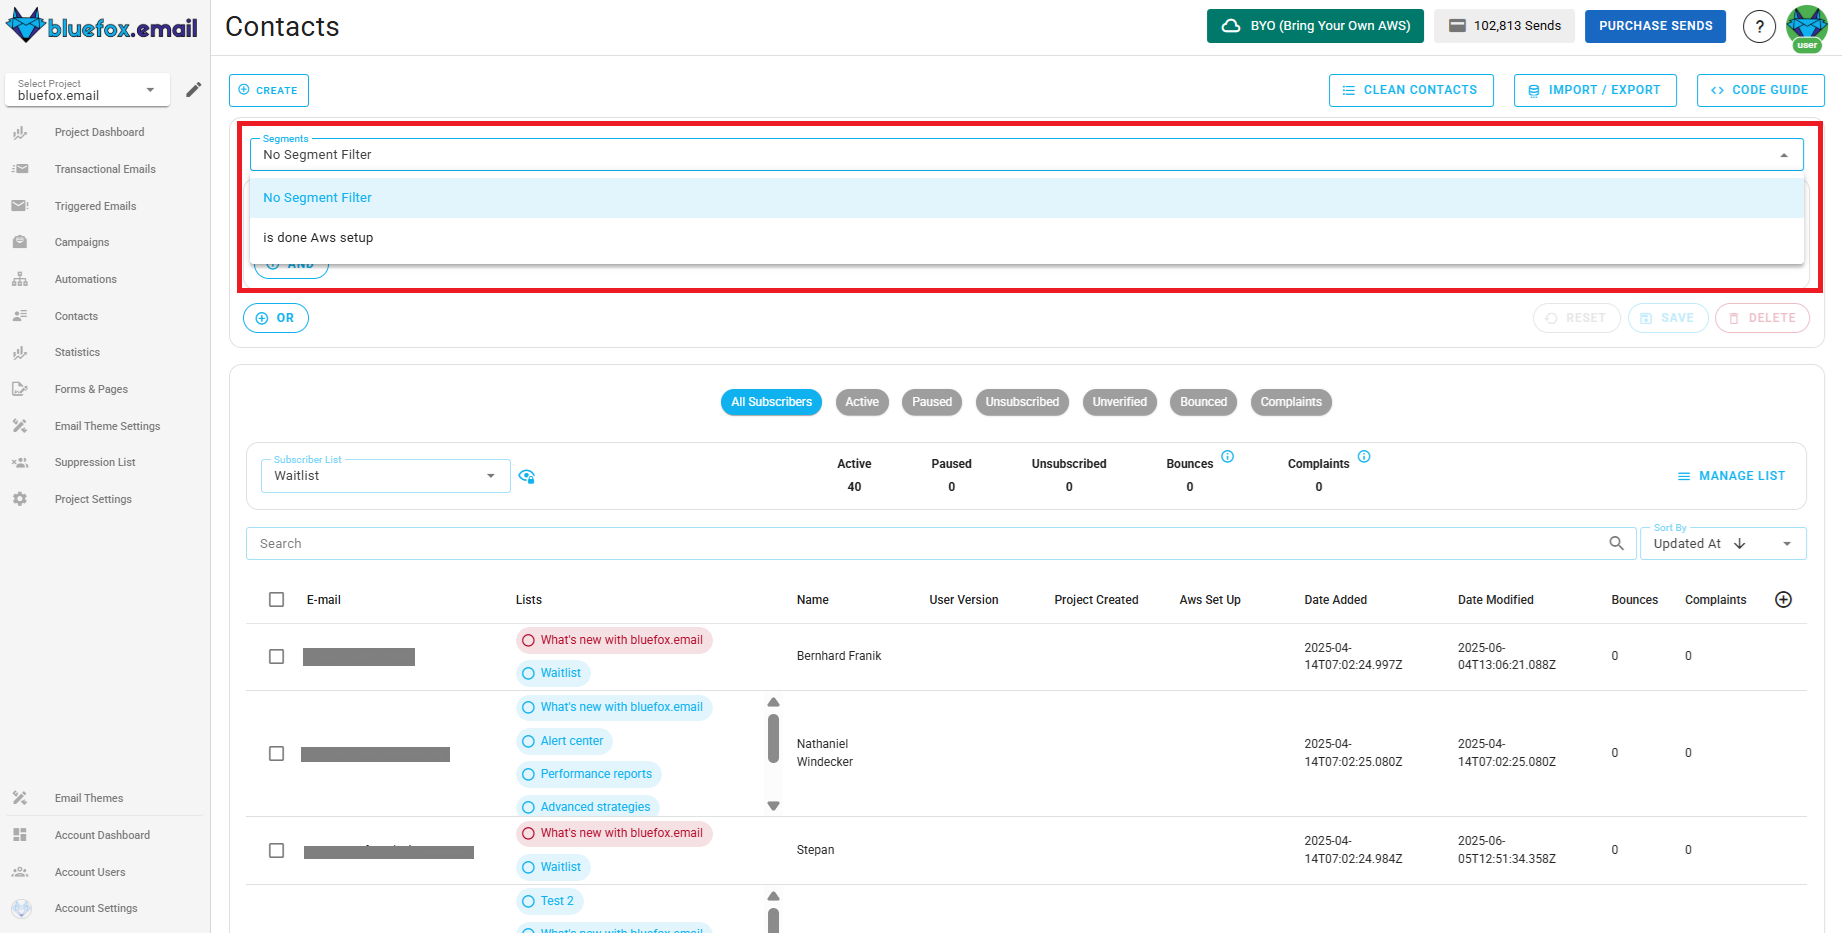Select all contacts with the header checkbox
The width and height of the screenshot is (1844, 933).
pos(277,599)
